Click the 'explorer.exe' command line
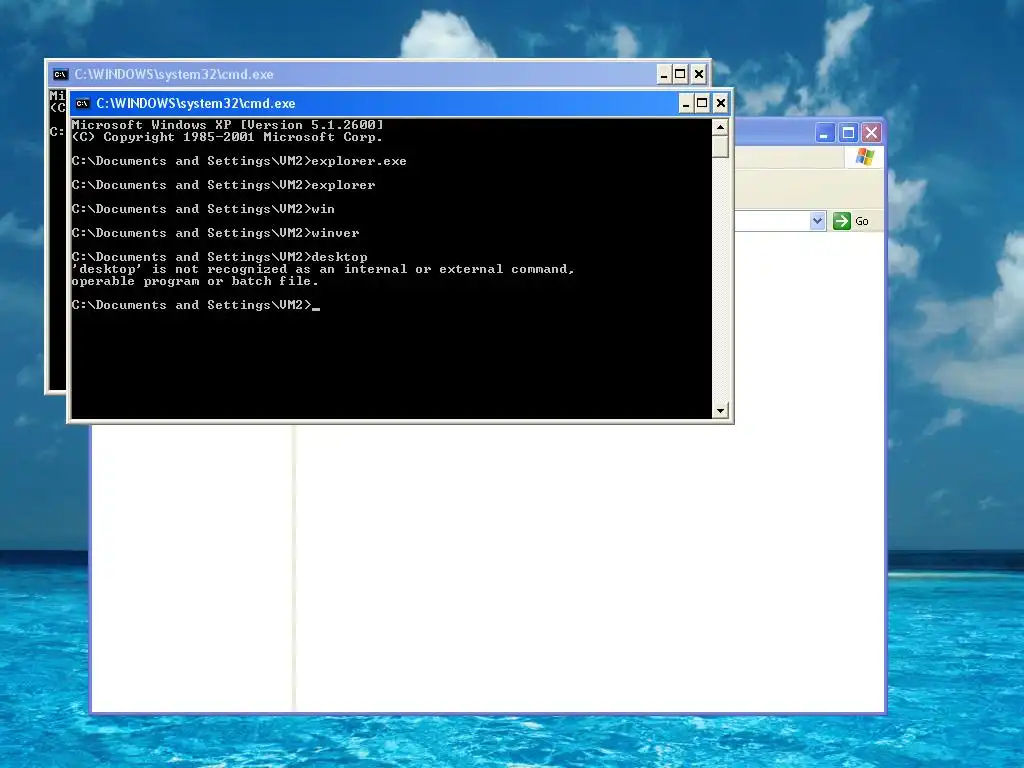The height and width of the screenshot is (768, 1024). 239,161
